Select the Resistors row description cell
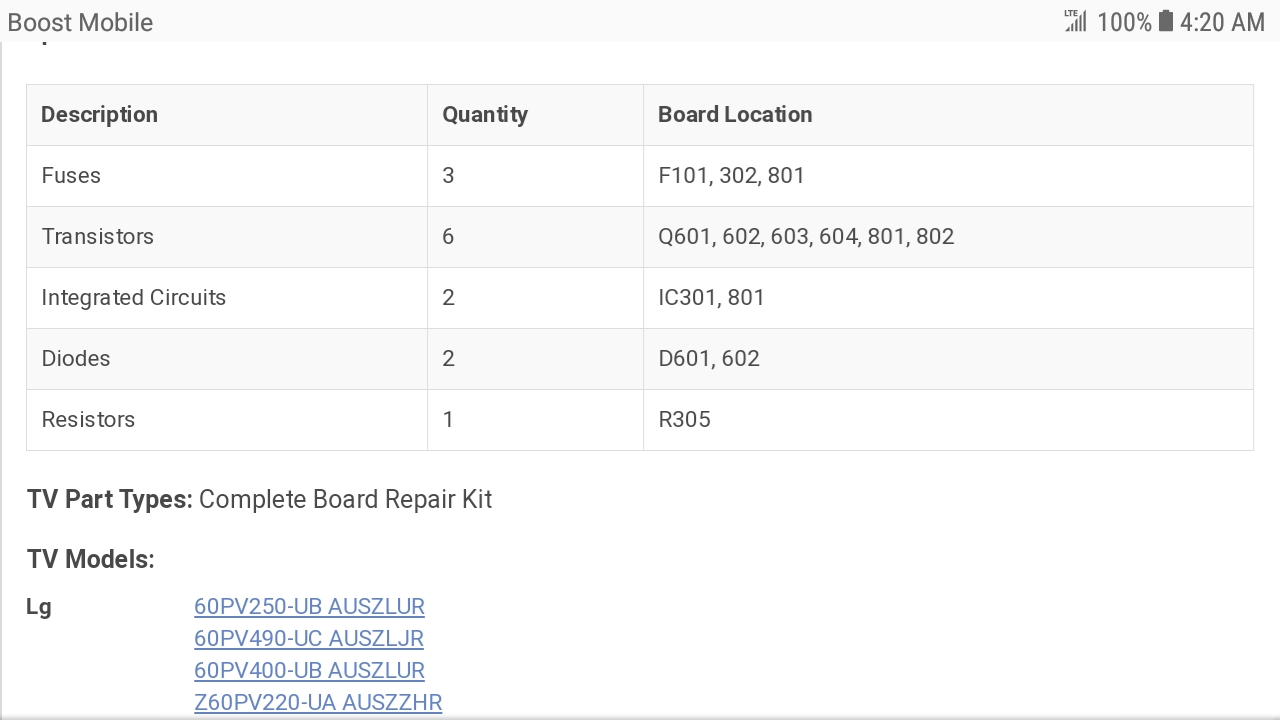 (x=88, y=419)
